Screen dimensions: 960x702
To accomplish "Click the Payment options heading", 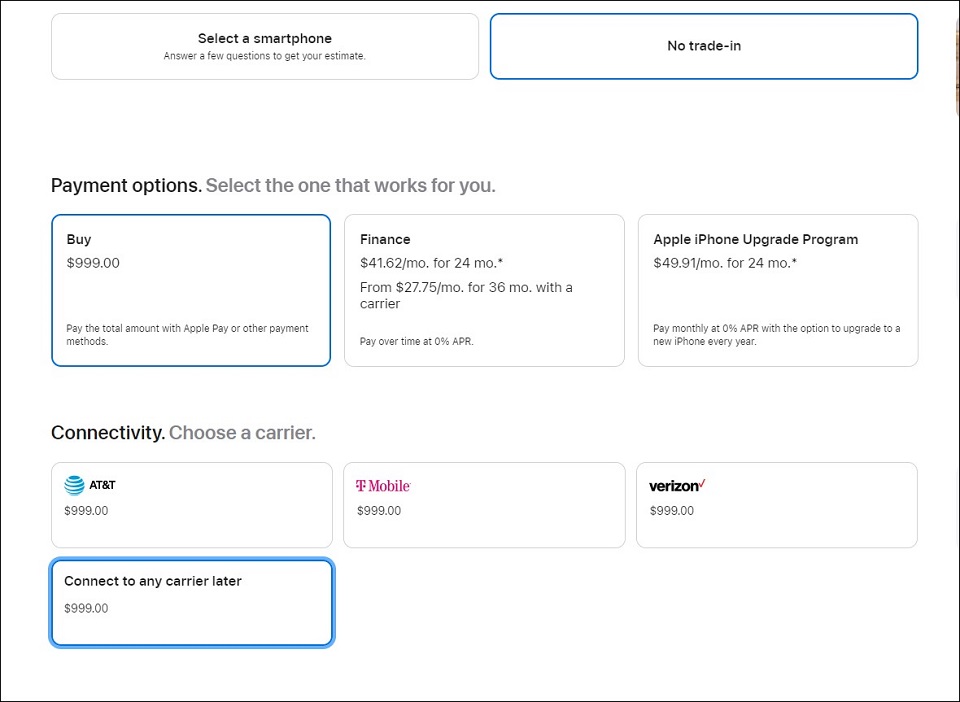I will (x=126, y=185).
